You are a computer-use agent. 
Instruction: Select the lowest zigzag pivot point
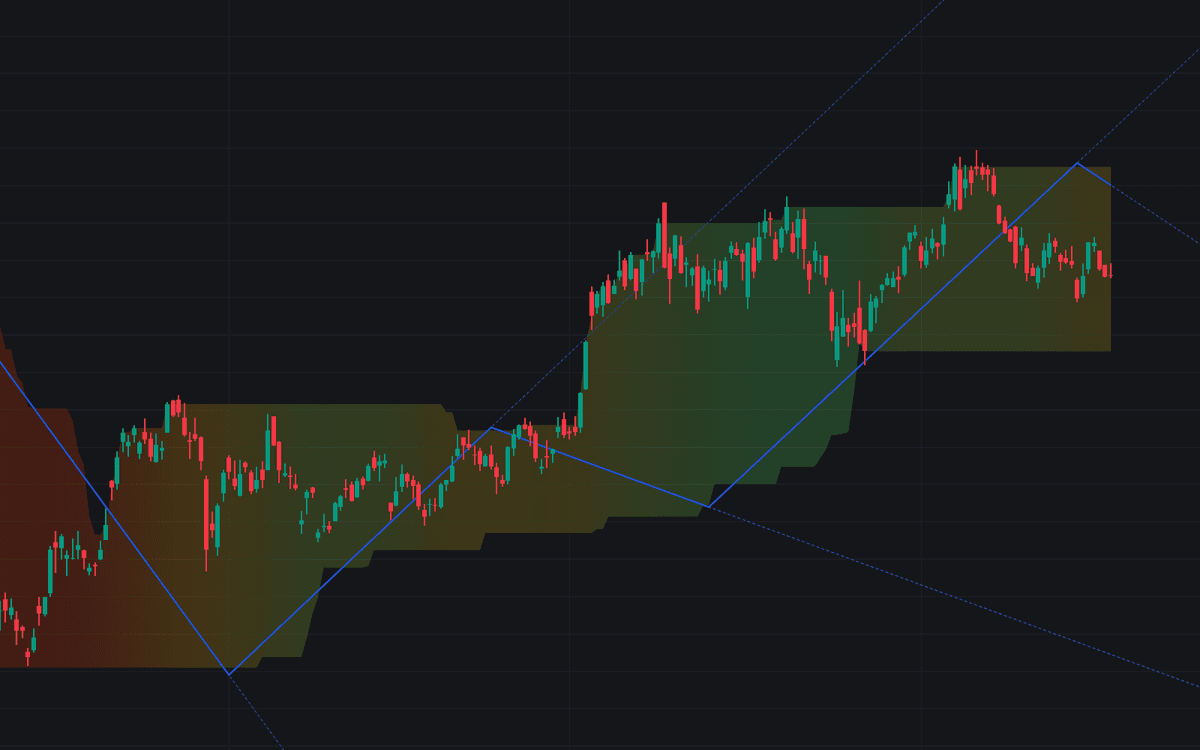pyautogui.click(x=229, y=674)
